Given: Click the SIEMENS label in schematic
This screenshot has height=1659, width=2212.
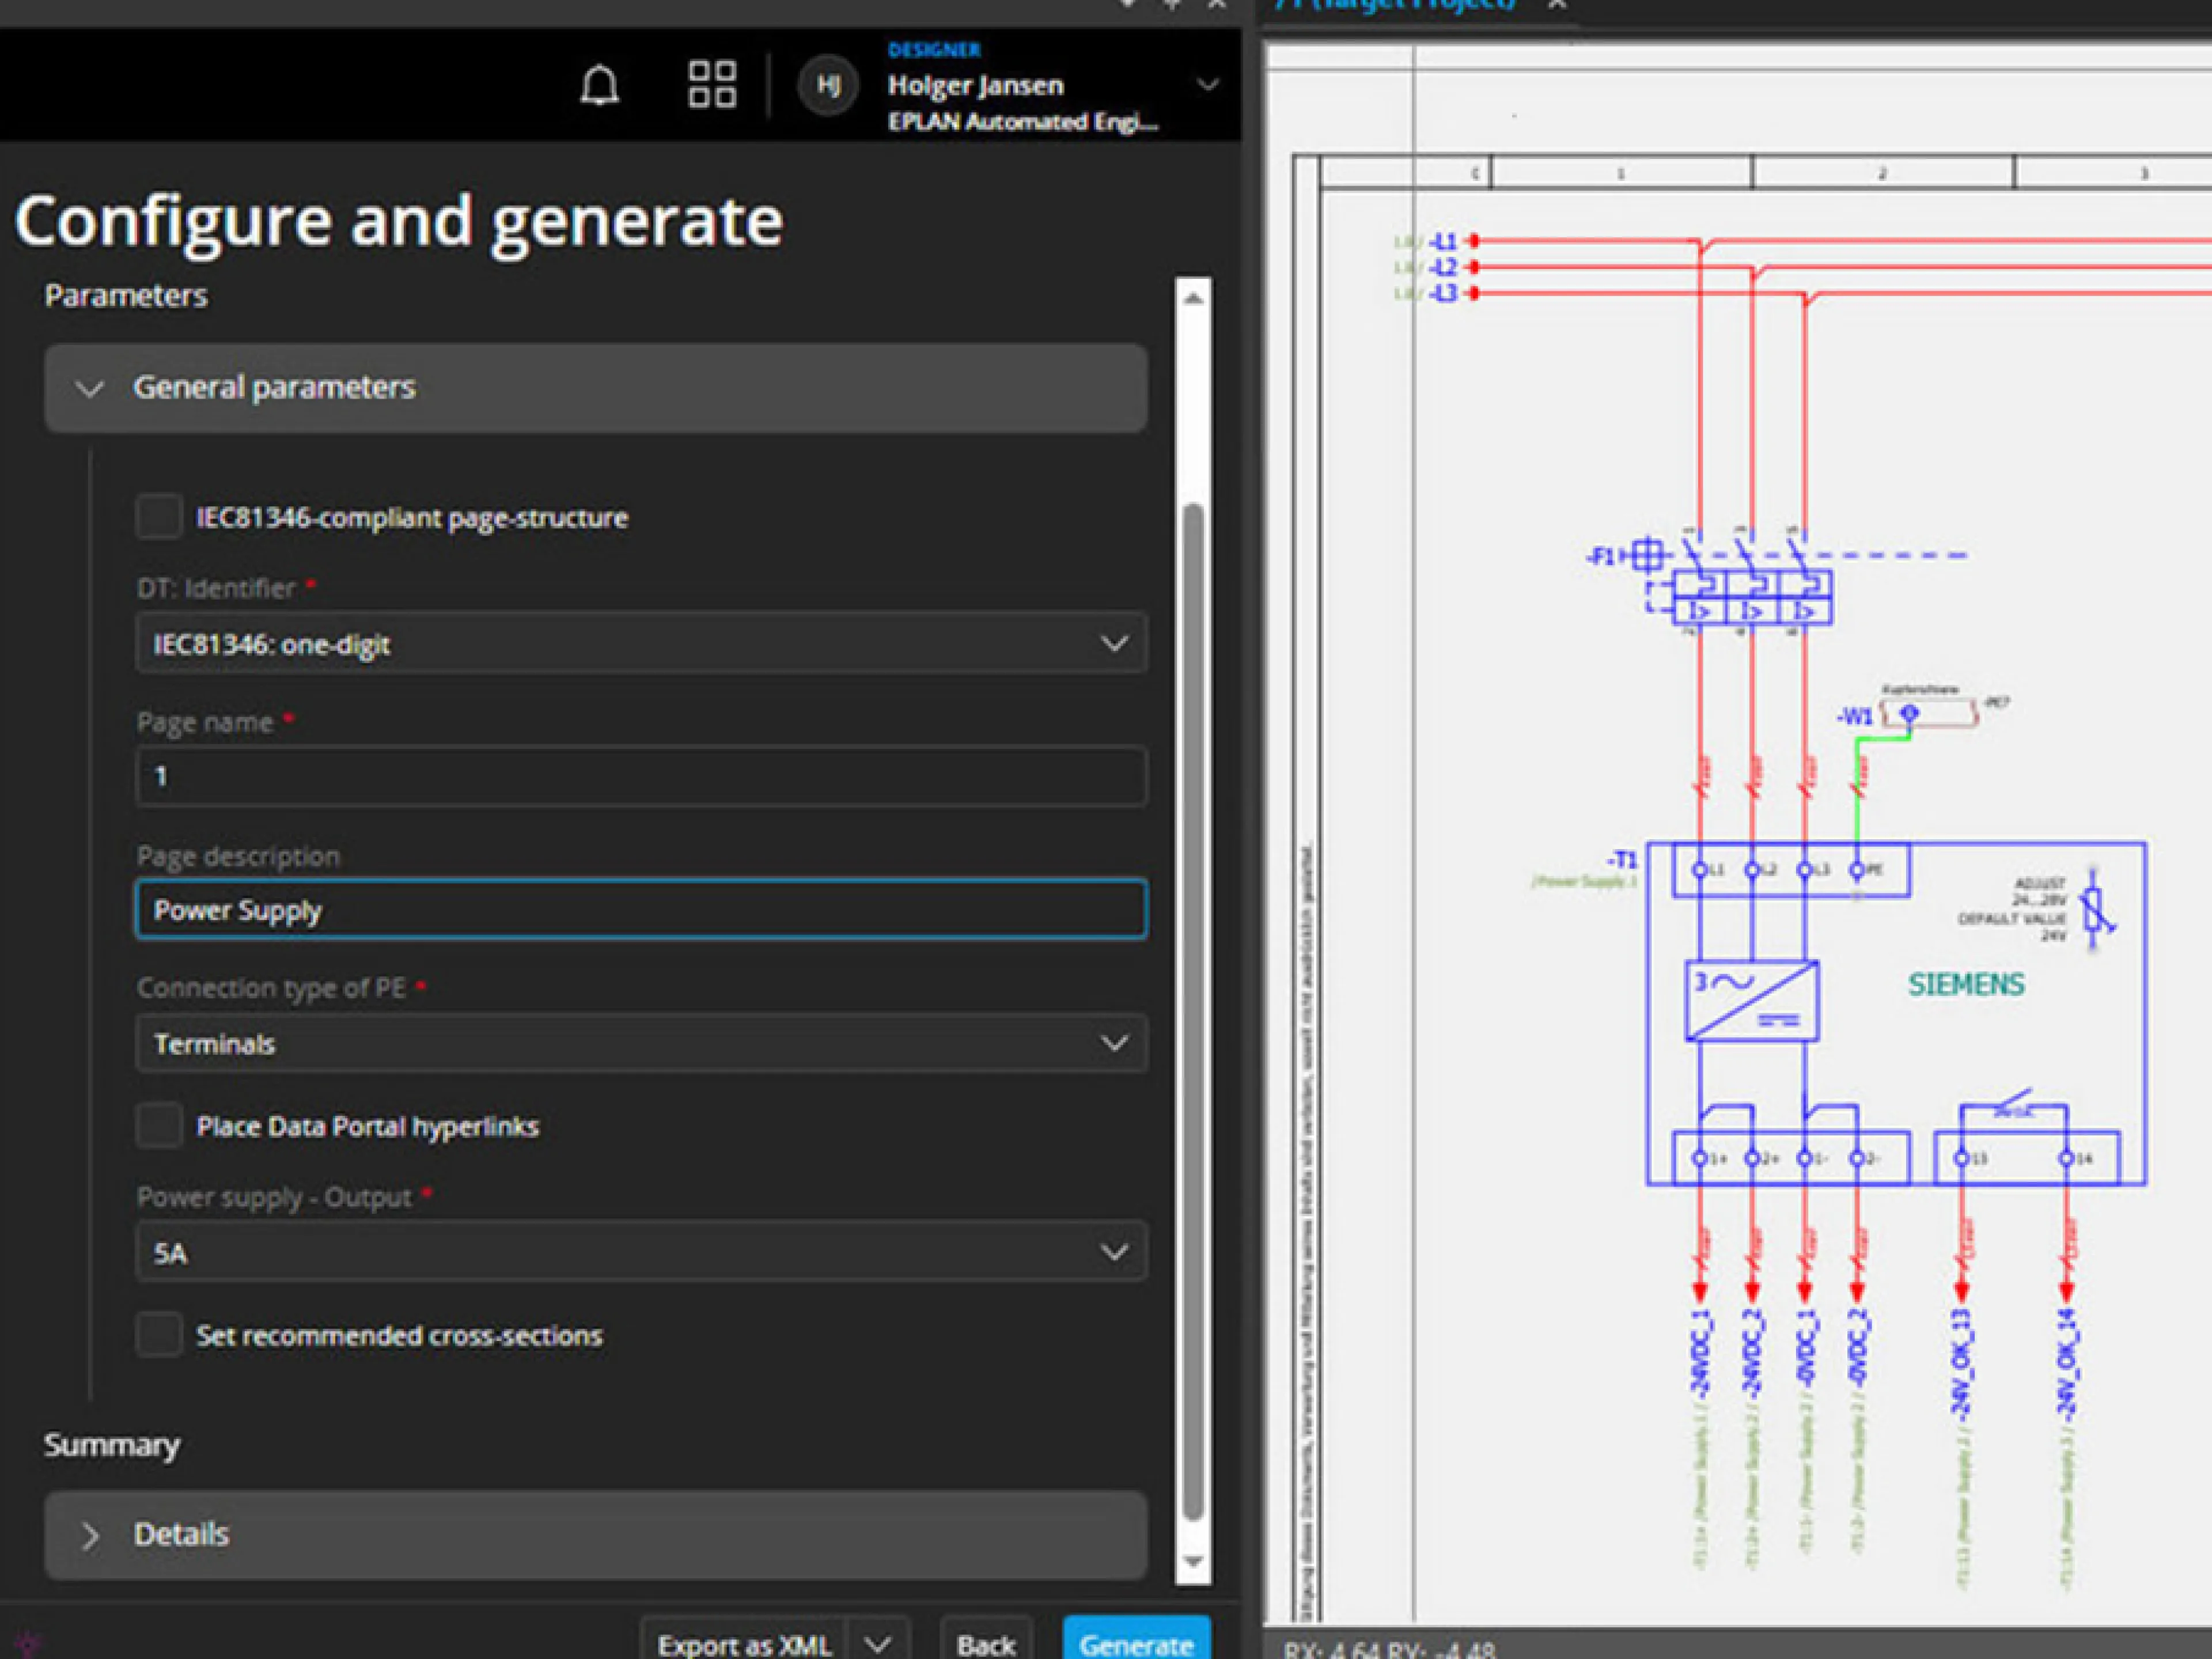Looking at the screenshot, I should coord(1966,985).
